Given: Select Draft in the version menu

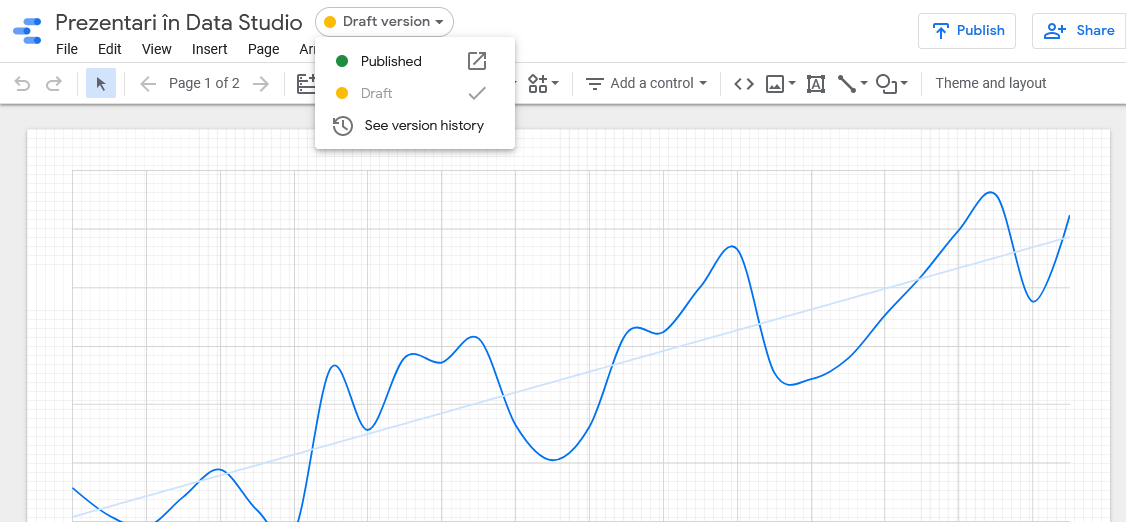Looking at the screenshot, I should click(x=414, y=93).
